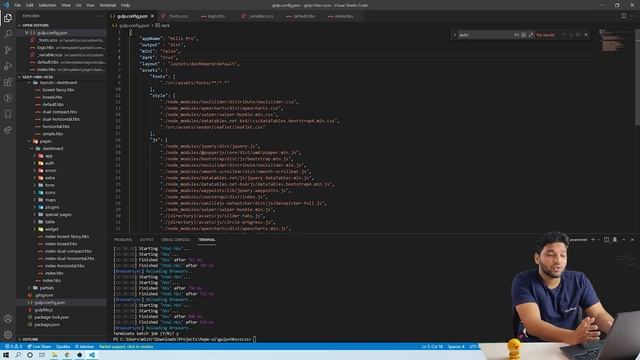Screen dimensions: 640x360
Task: Open editor More Actions ellipsis
Action: click(633, 16)
